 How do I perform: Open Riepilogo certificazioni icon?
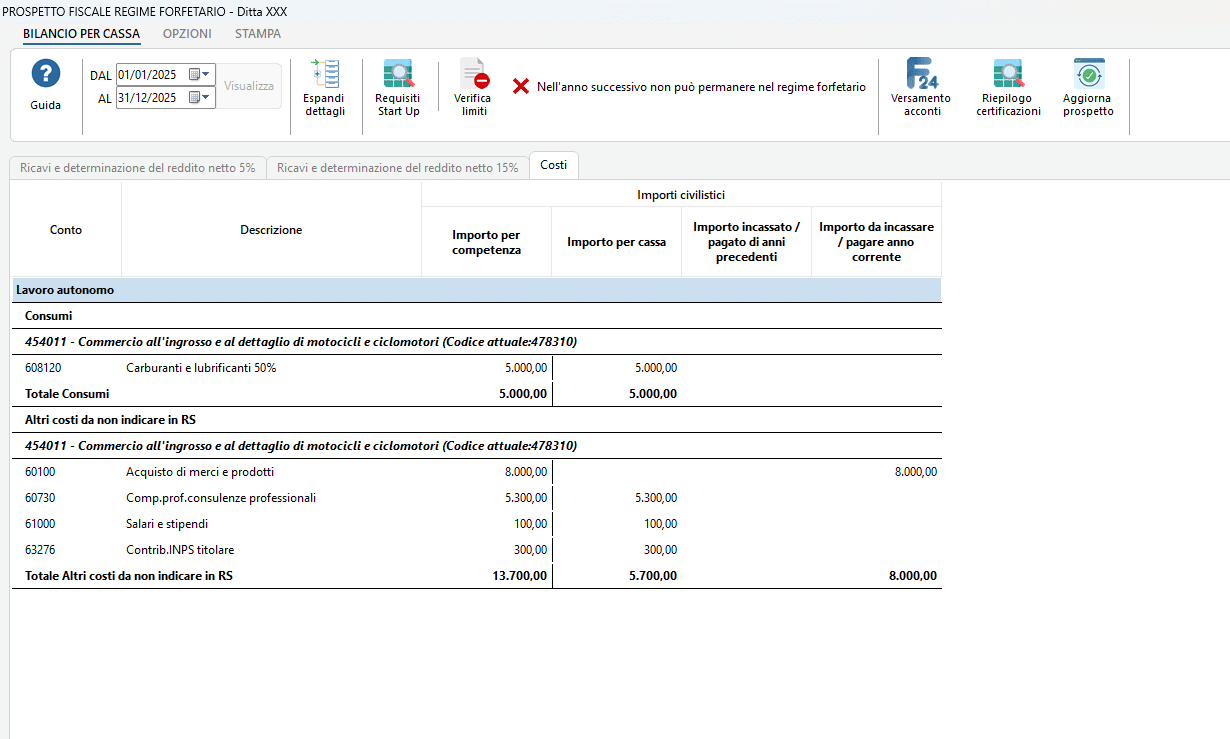coord(1008,75)
